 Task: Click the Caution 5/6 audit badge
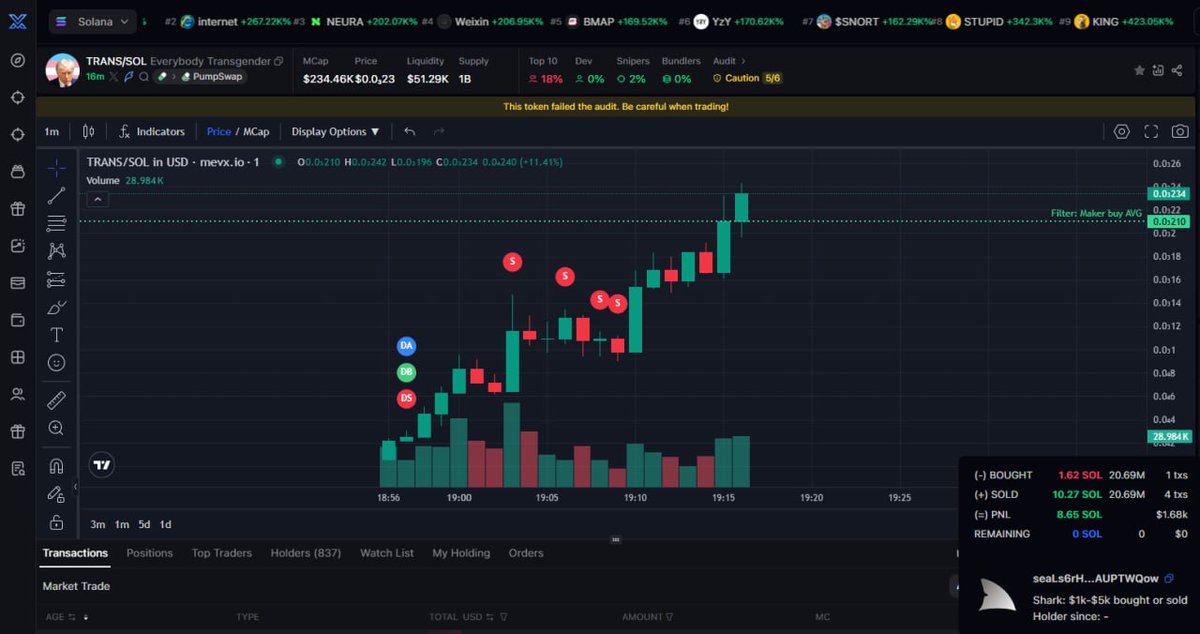[x=747, y=78]
